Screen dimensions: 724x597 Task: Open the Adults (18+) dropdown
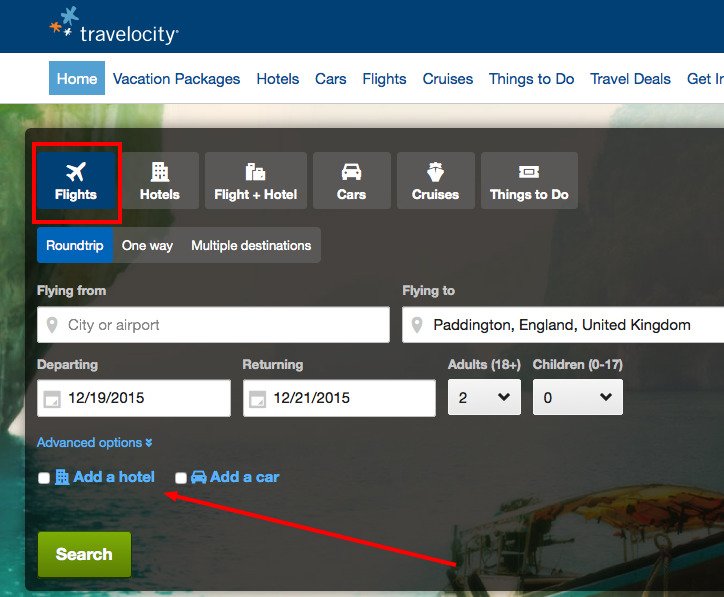pyautogui.click(x=484, y=397)
